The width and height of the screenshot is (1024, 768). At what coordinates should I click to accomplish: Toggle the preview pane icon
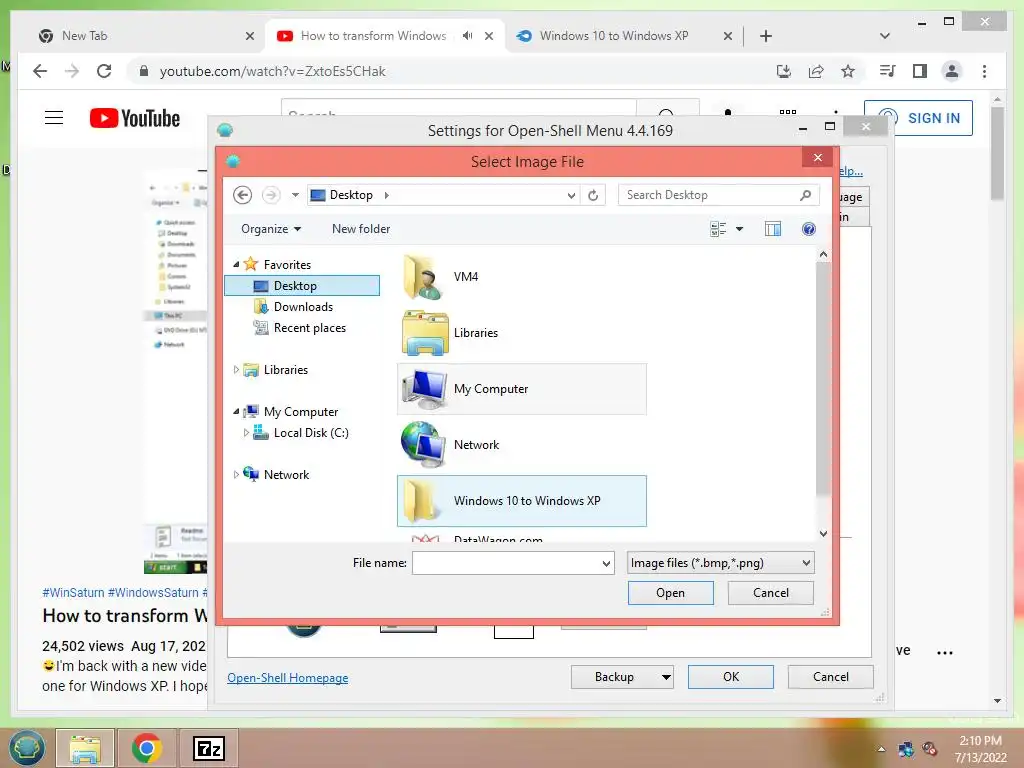click(x=773, y=229)
